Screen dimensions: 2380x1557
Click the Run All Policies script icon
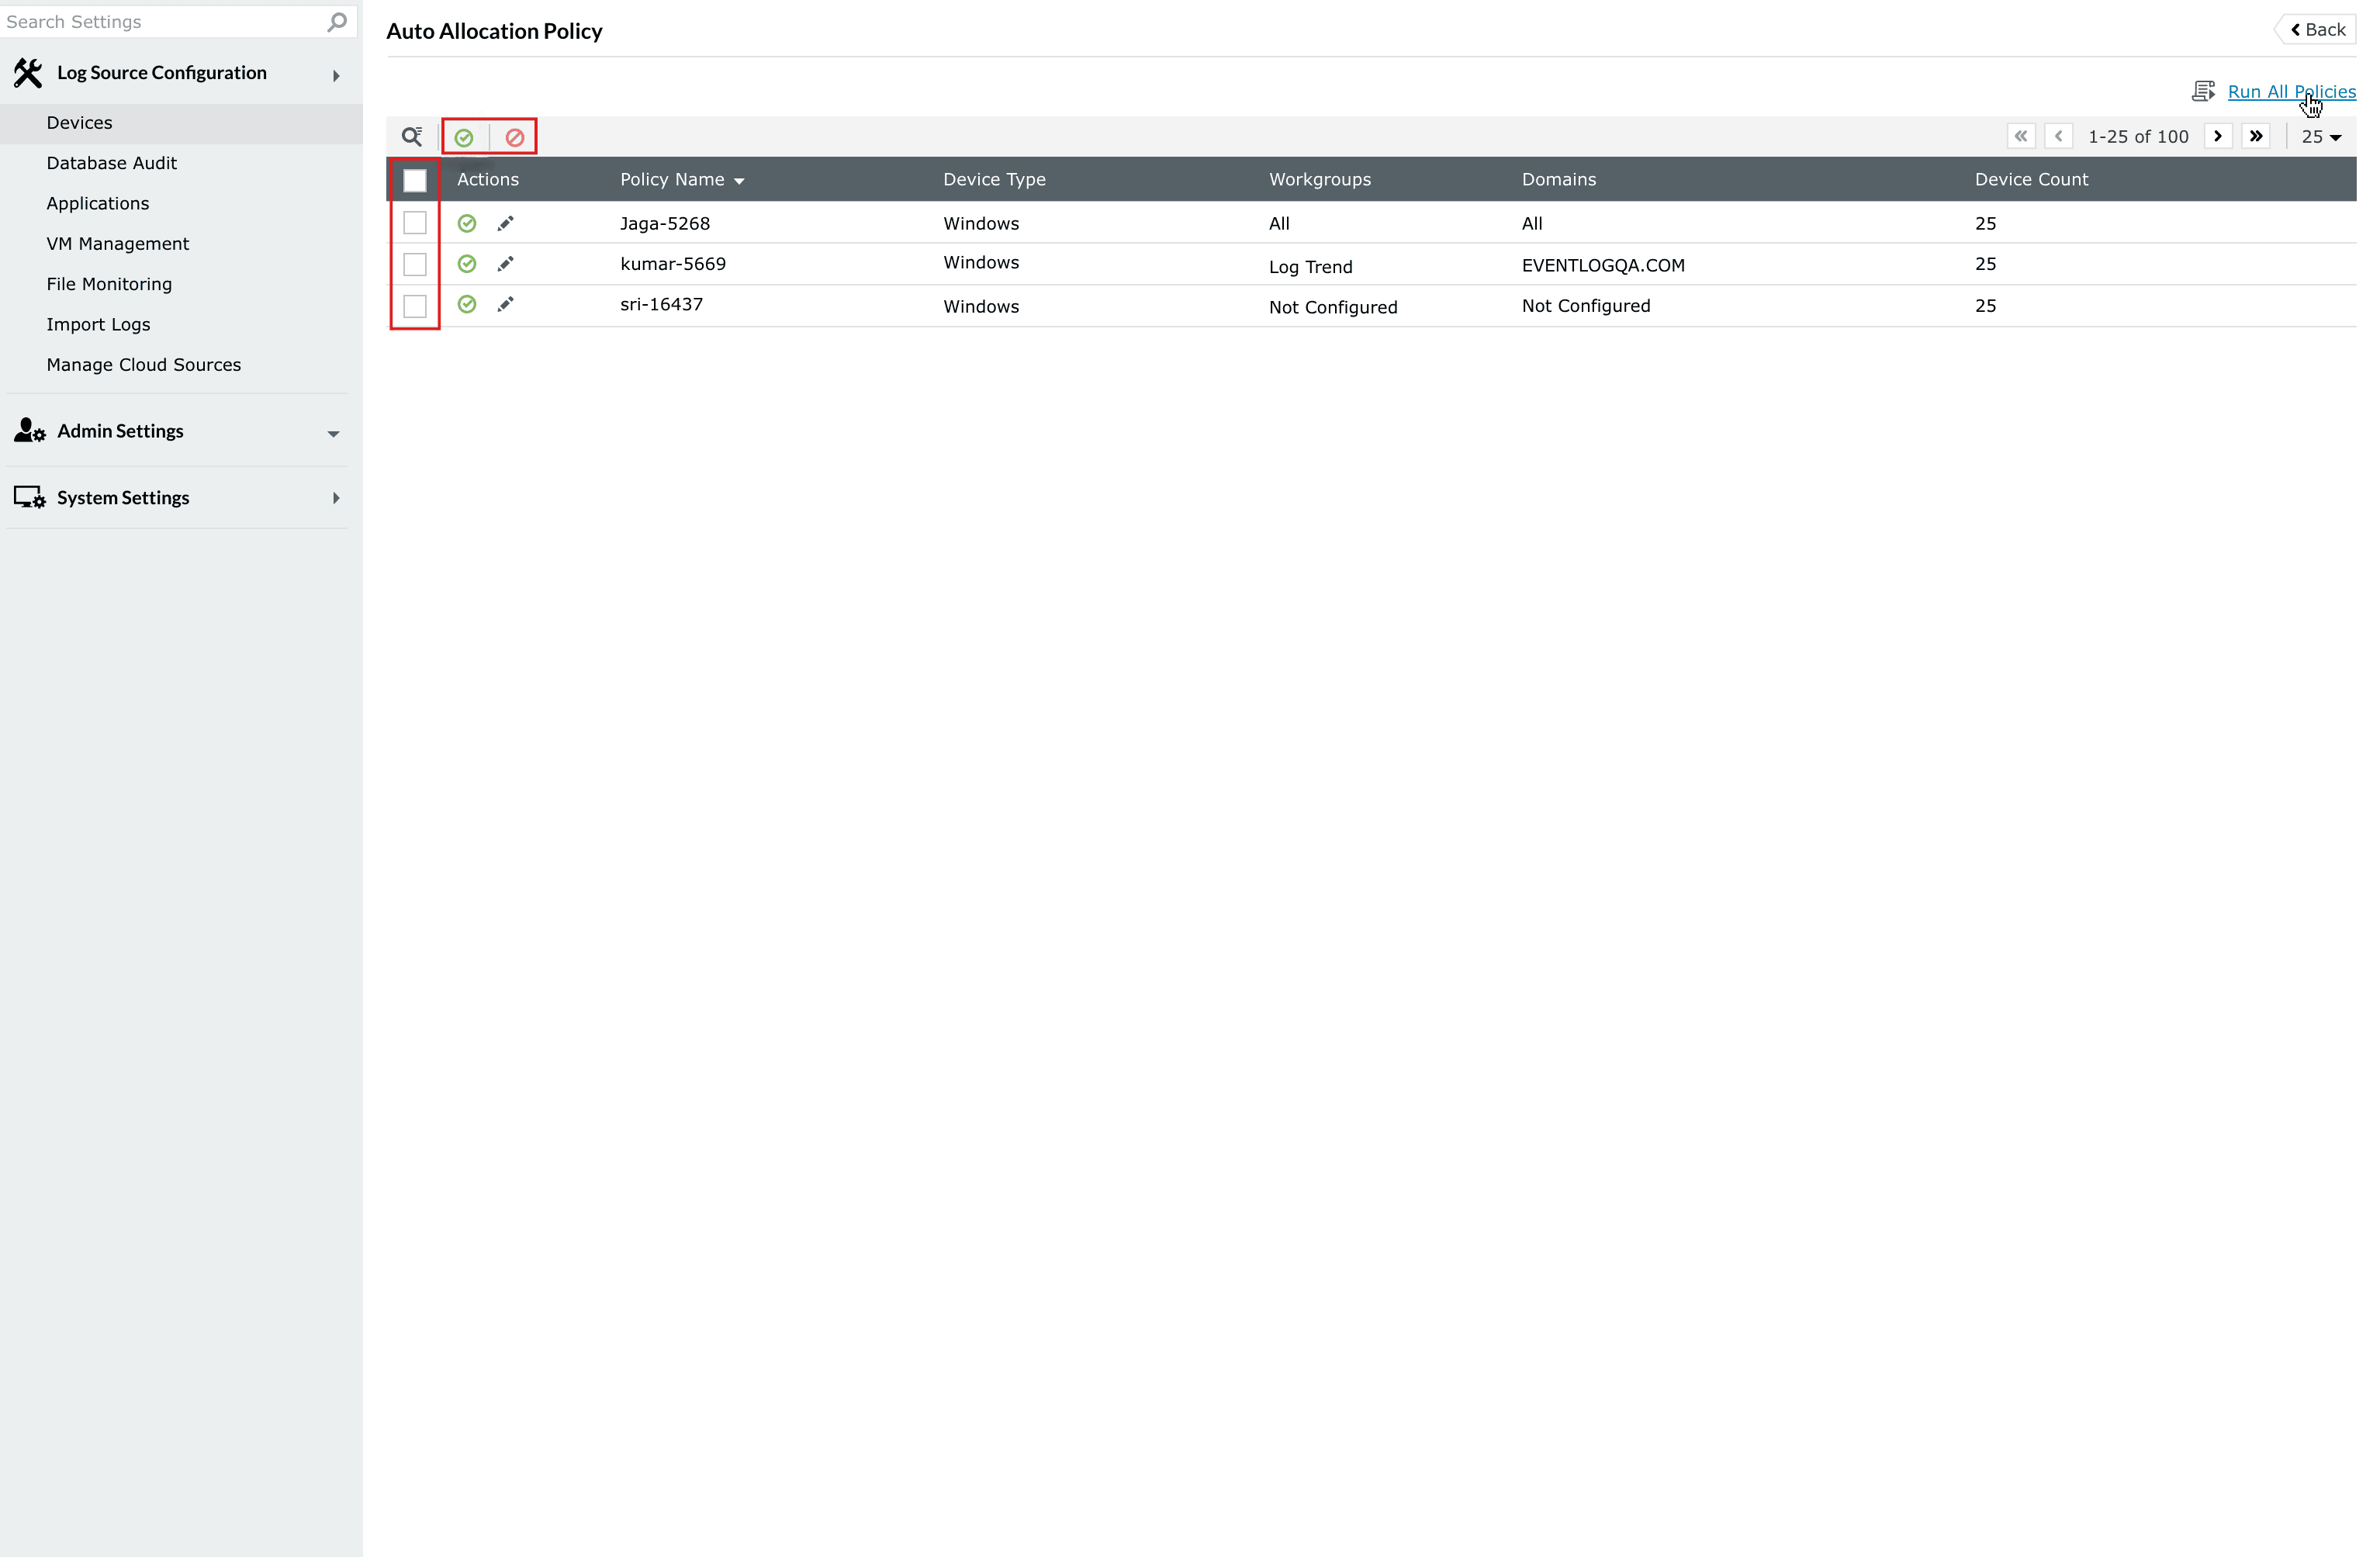pos(2205,90)
